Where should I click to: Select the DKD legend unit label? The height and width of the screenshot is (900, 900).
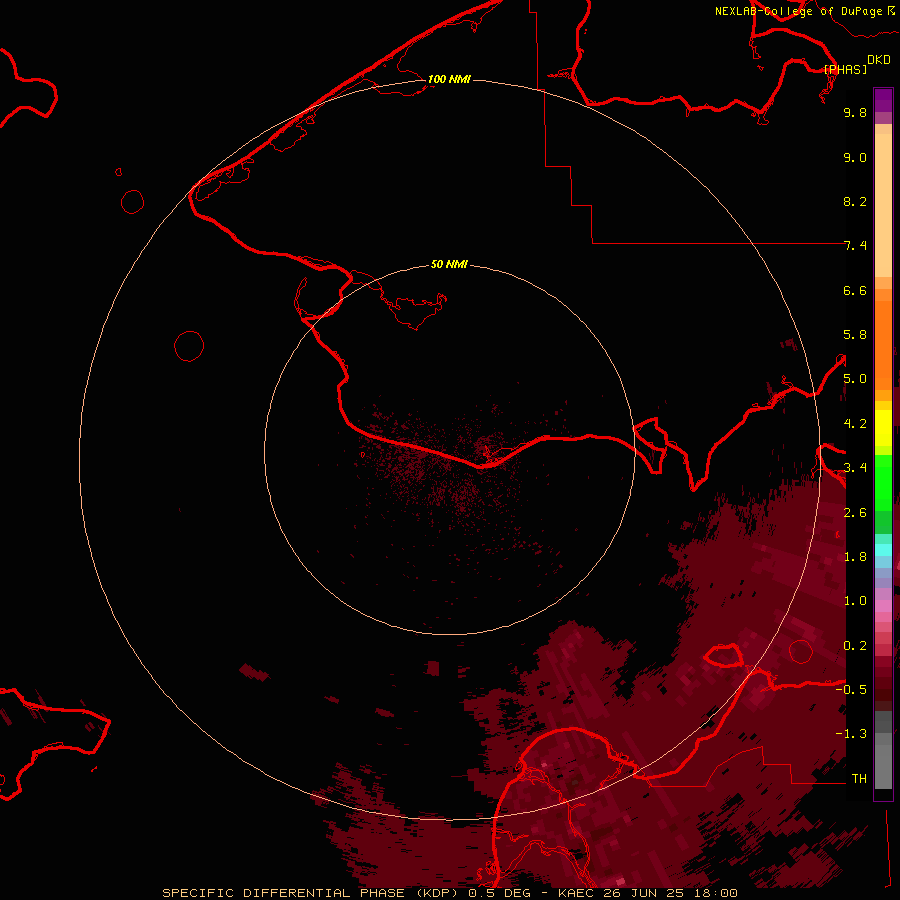(879, 60)
